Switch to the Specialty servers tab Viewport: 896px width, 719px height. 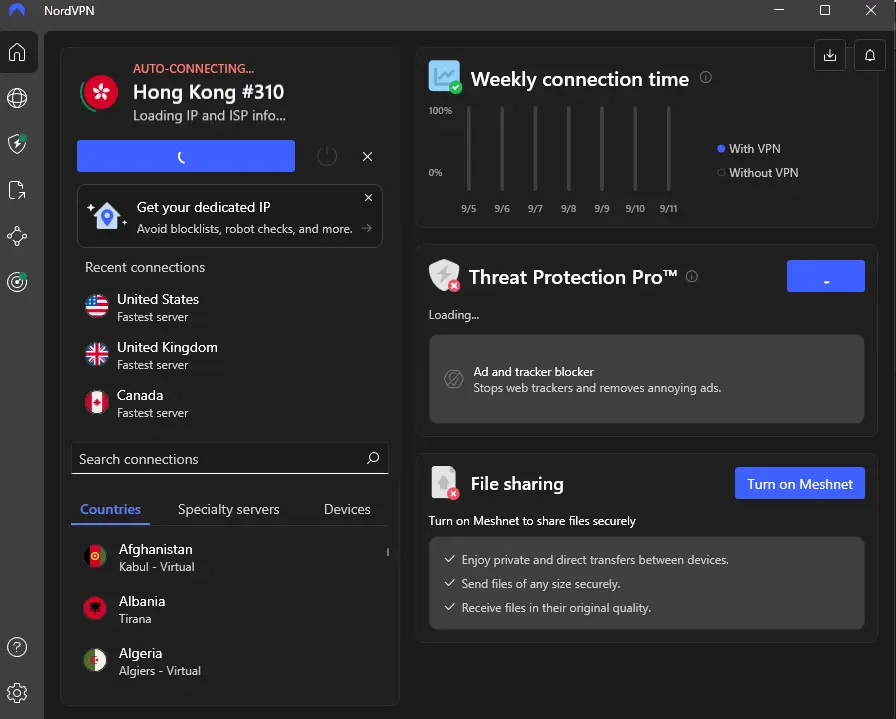(229, 509)
